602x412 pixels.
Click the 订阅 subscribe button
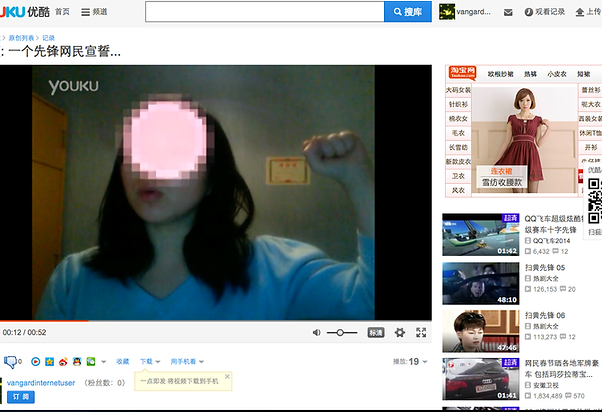tap(21, 397)
